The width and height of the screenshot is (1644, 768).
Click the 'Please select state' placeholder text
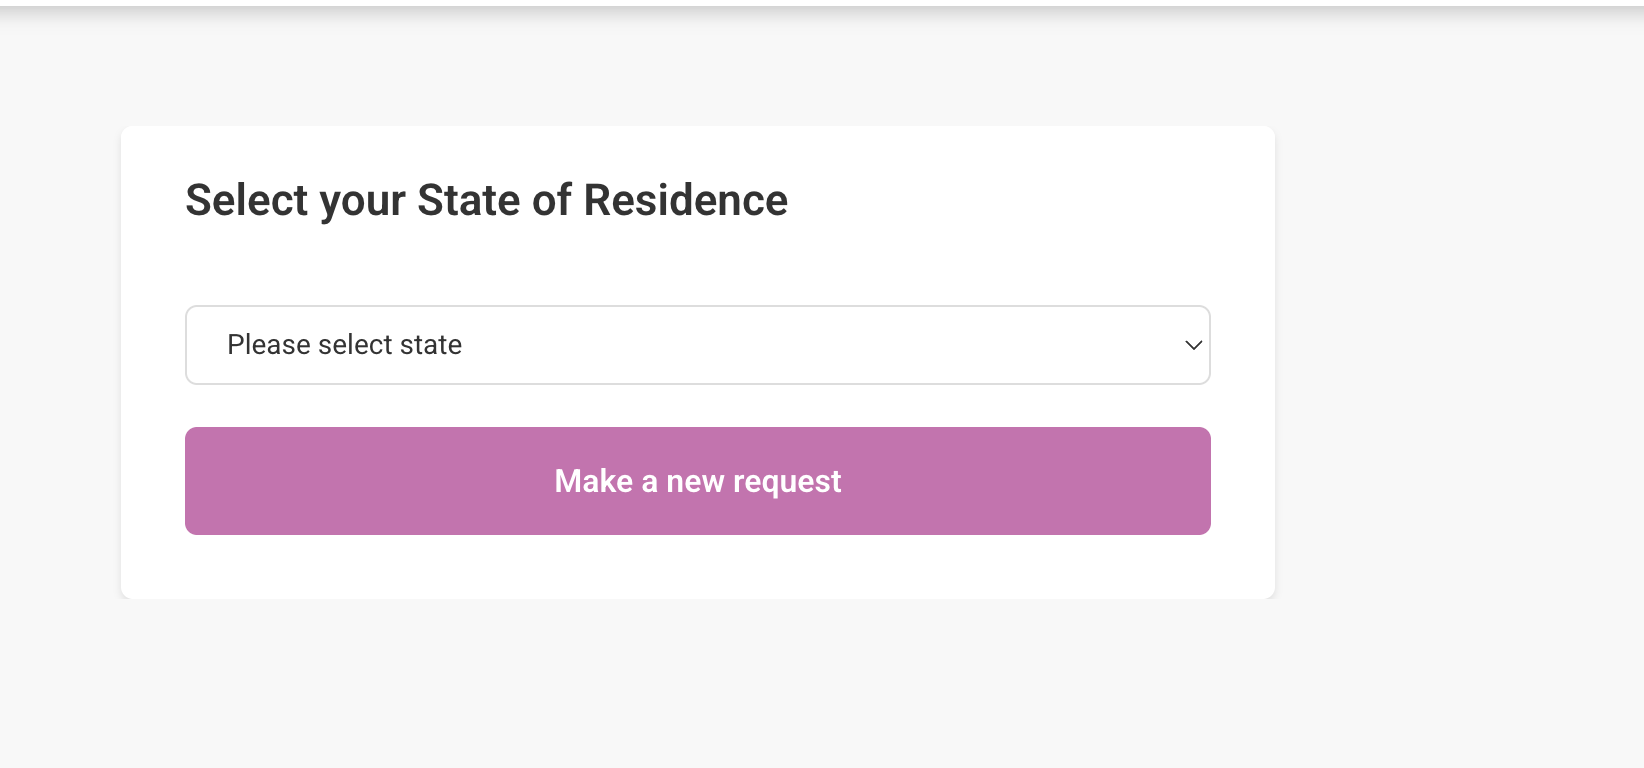tap(344, 345)
